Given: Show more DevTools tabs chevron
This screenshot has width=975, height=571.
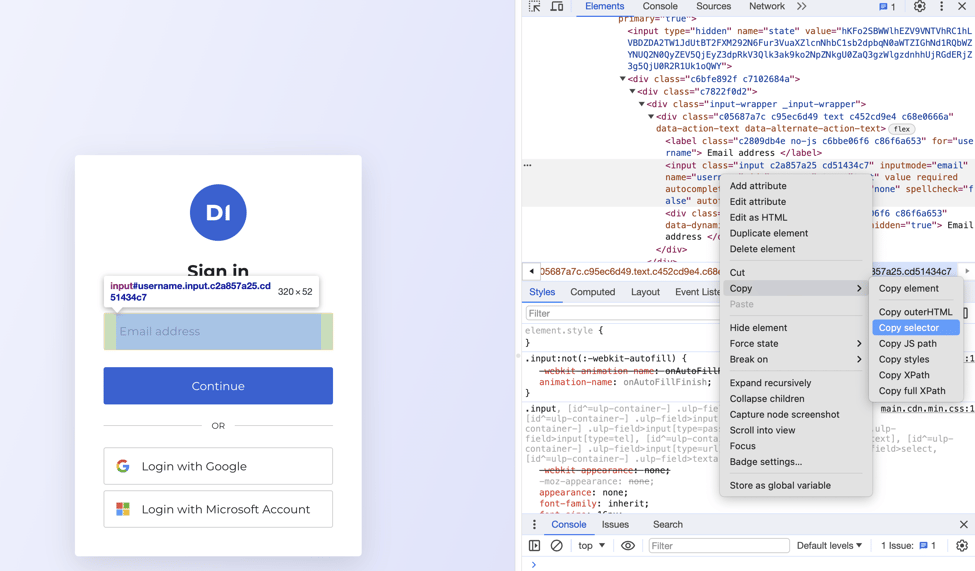Looking at the screenshot, I should [x=802, y=6].
